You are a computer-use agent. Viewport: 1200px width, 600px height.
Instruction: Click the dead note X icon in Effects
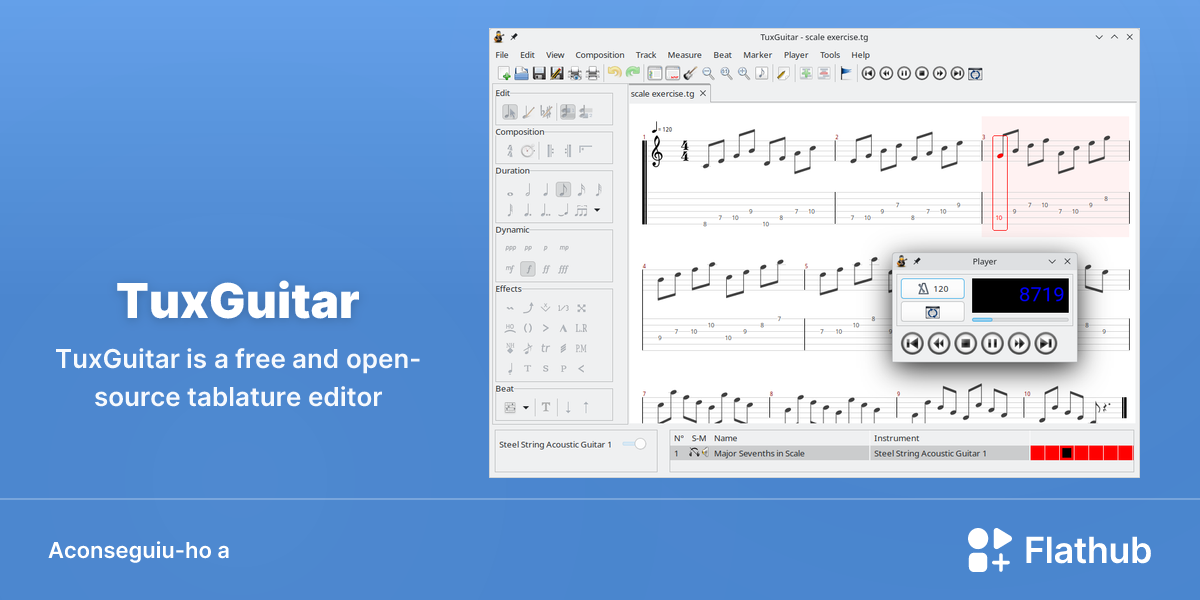coord(581,308)
